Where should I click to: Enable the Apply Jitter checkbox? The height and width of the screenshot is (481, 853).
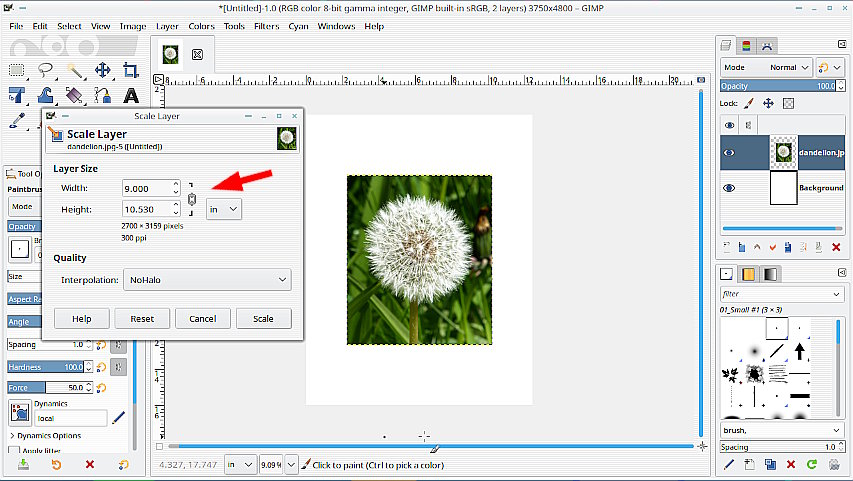pos(14,451)
